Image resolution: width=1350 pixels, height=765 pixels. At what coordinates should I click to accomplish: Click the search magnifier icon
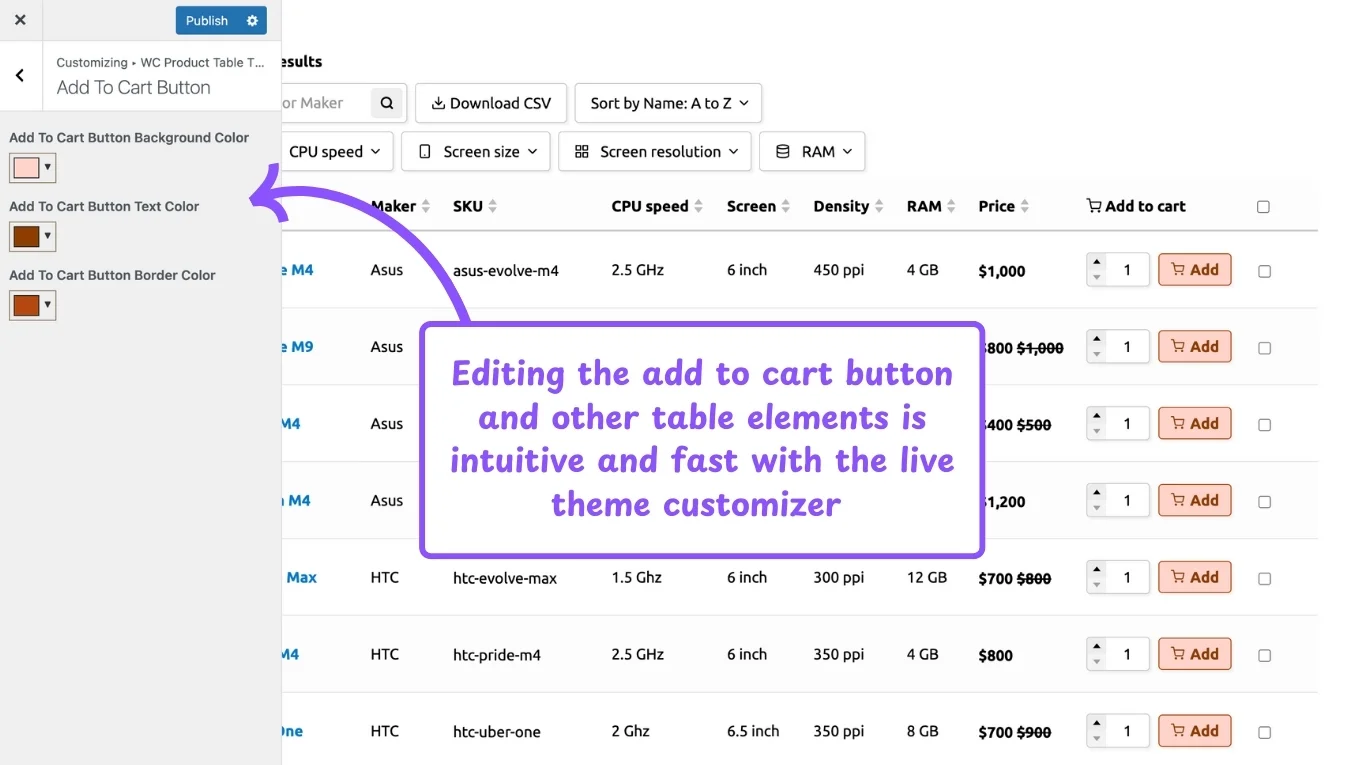coord(387,103)
